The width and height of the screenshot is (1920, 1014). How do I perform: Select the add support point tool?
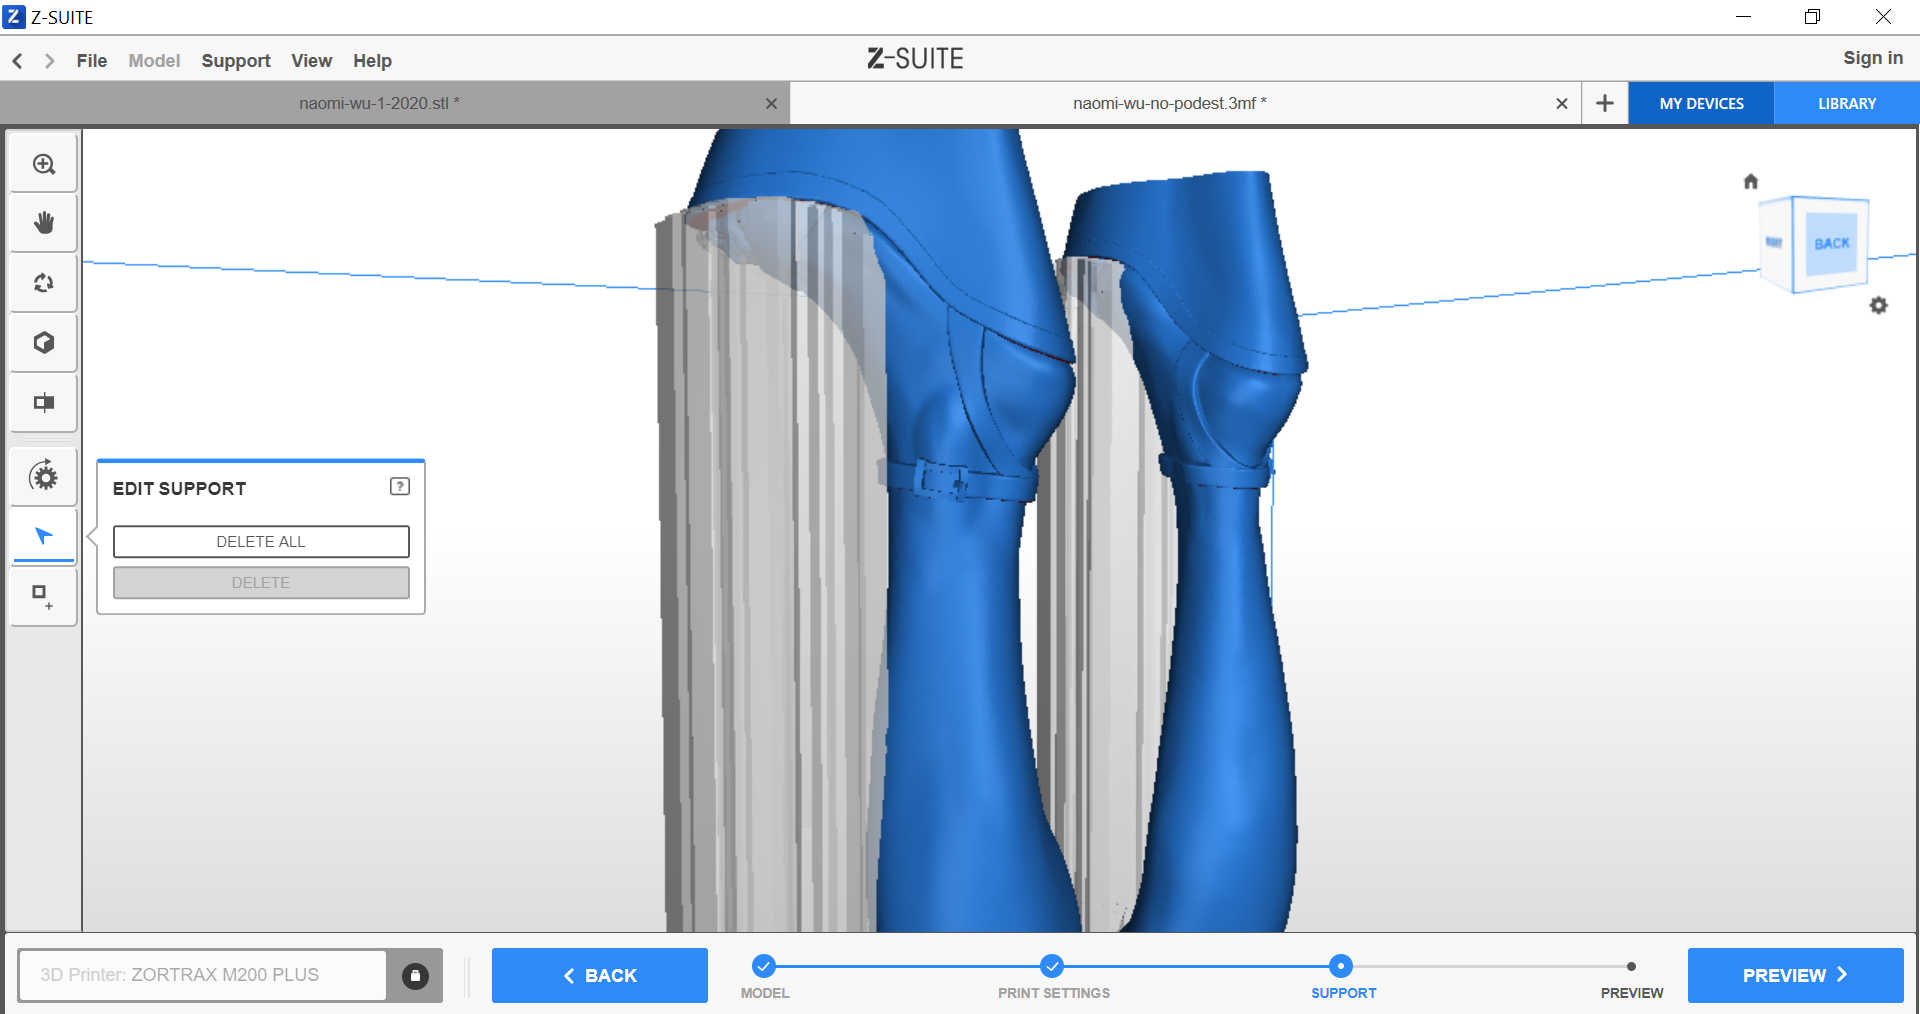point(43,596)
